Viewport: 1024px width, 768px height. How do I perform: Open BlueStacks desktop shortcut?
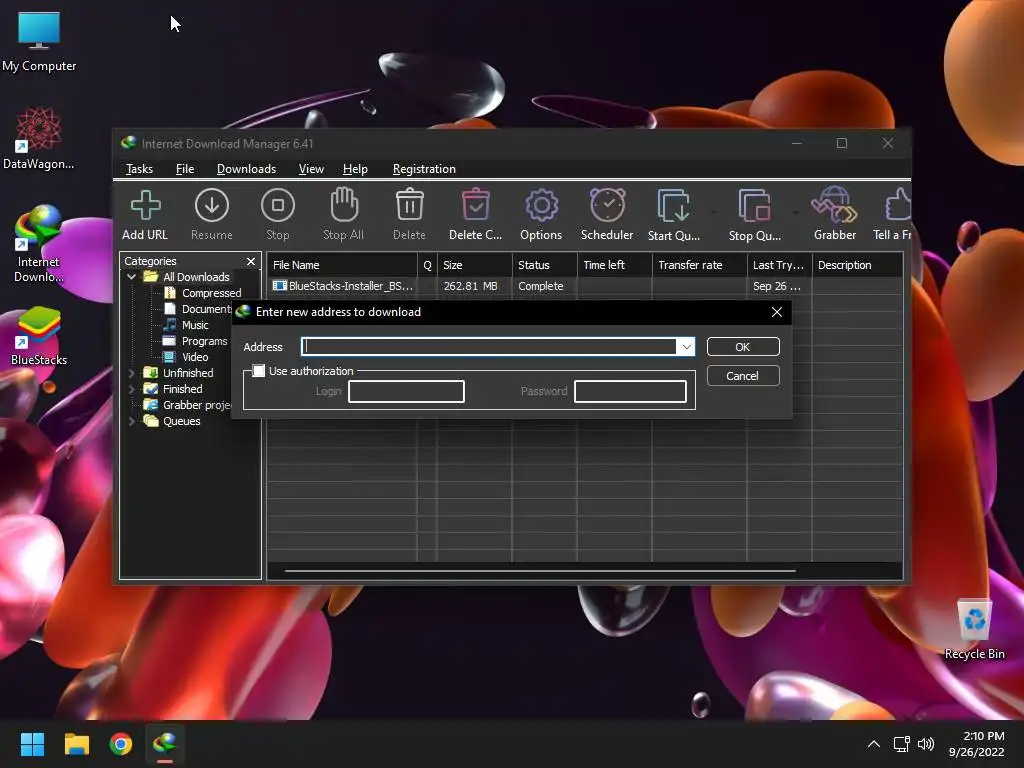(x=39, y=336)
